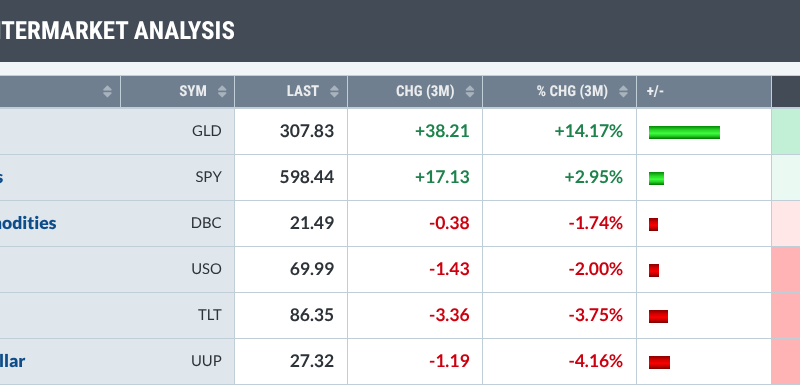Click the partial link in SPY row
Screen dimensions: 800x385
[x=2, y=177]
